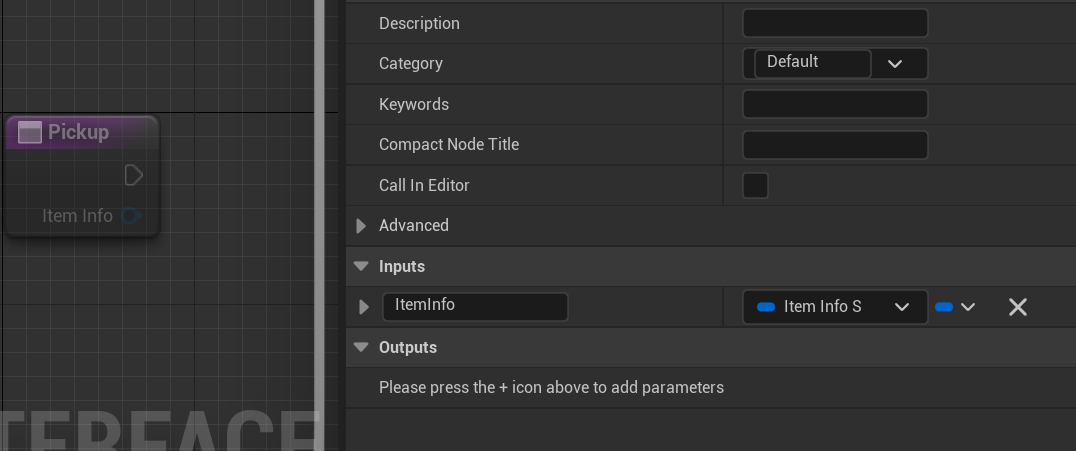Click the Item Info label on Pickup node
Screen dimensions: 1076x451
[77, 216]
